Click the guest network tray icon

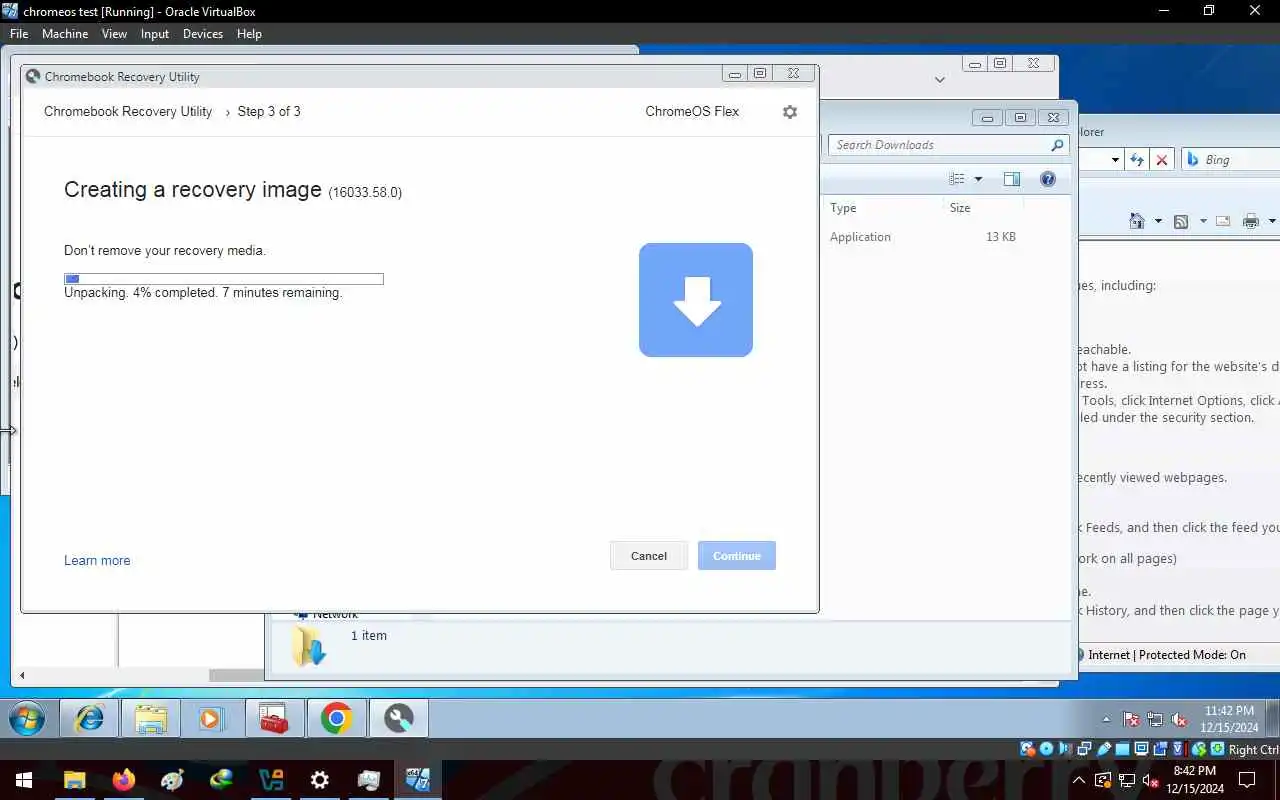pyautogui.click(x=1155, y=720)
